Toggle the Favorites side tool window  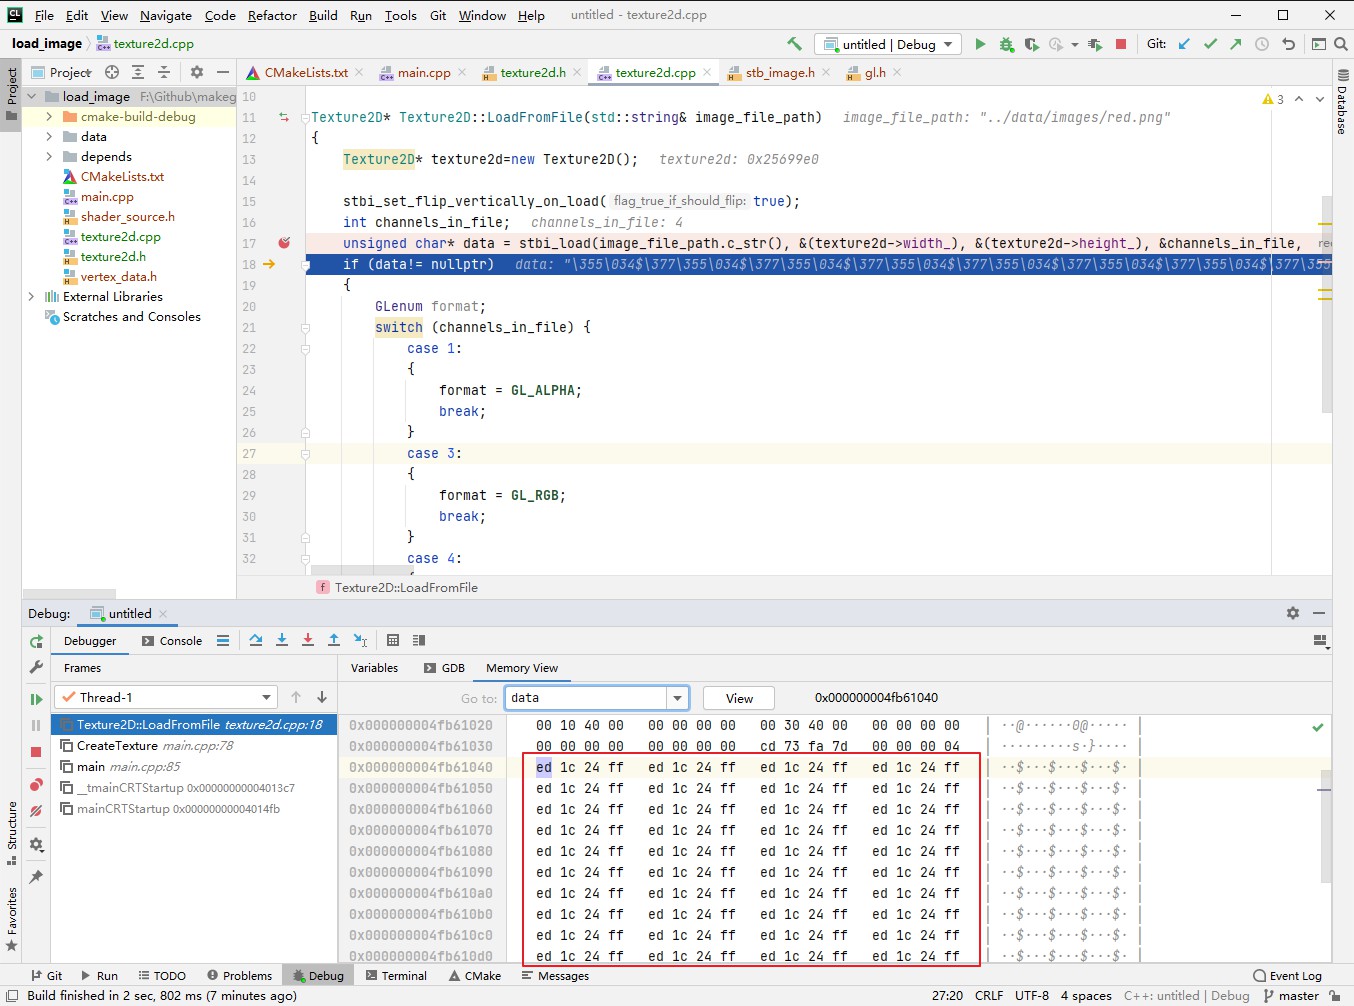point(11,919)
